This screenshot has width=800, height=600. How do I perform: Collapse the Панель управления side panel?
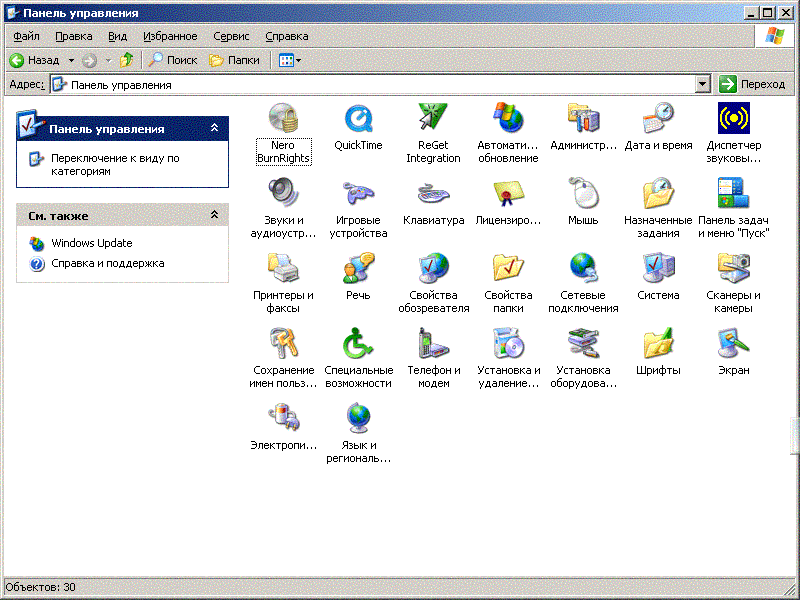point(214,129)
